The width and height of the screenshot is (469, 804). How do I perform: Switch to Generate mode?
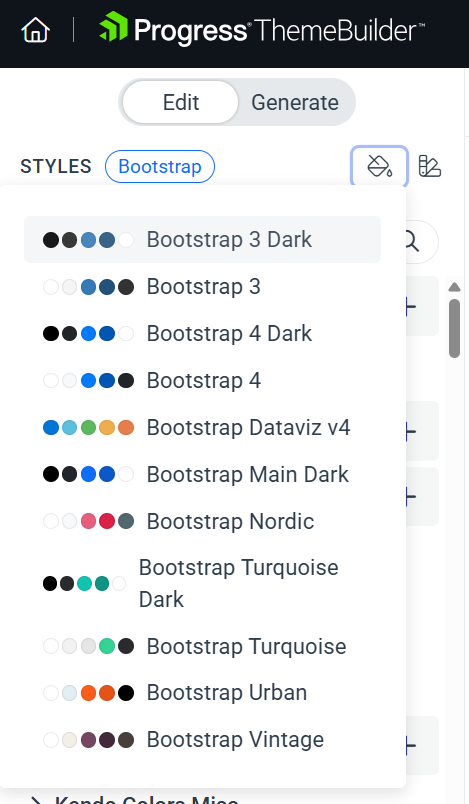point(295,102)
